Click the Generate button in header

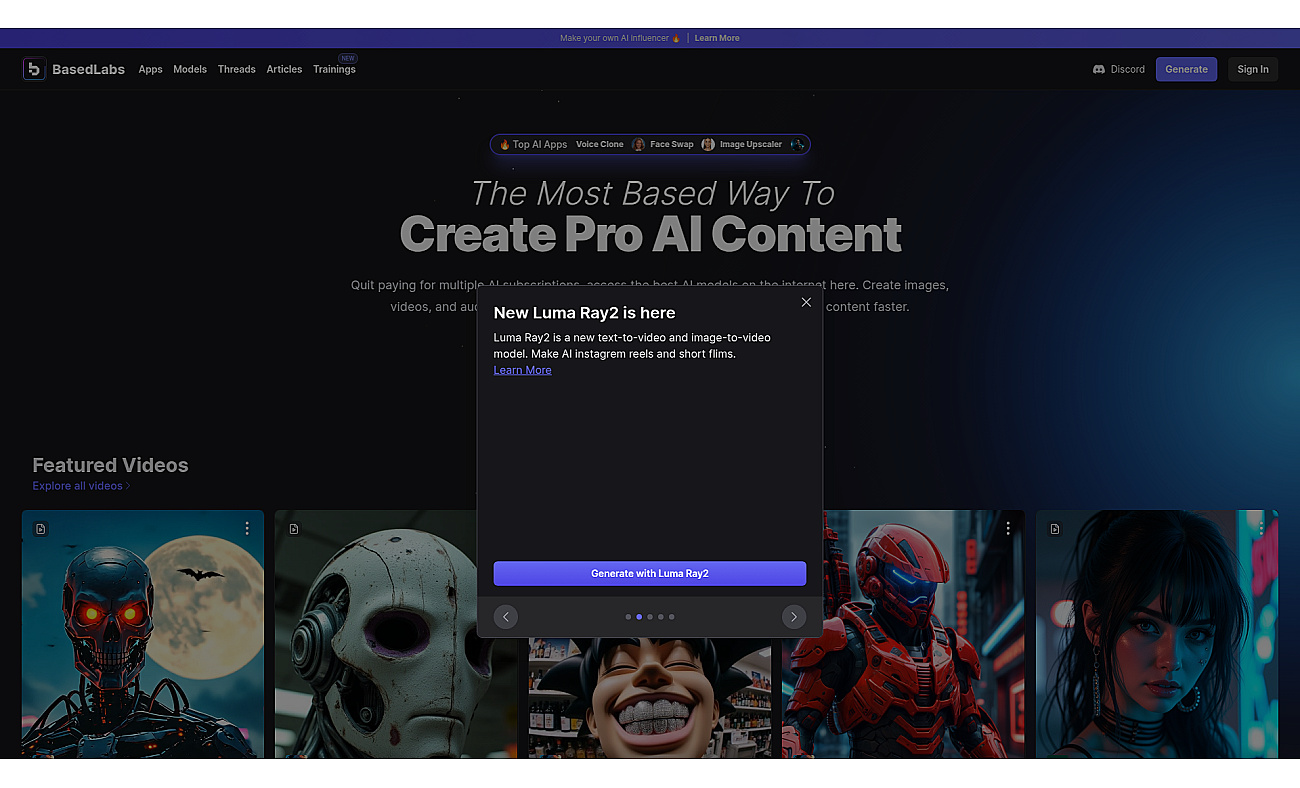pyautogui.click(x=1186, y=69)
